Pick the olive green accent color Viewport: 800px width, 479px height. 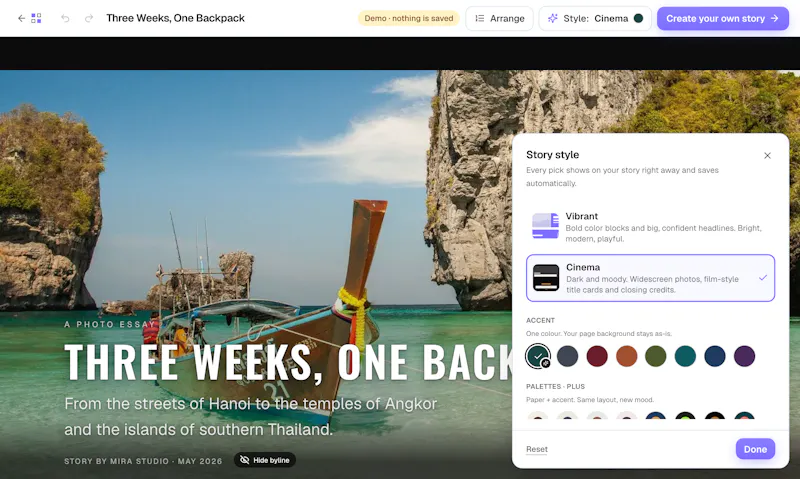[x=656, y=356]
